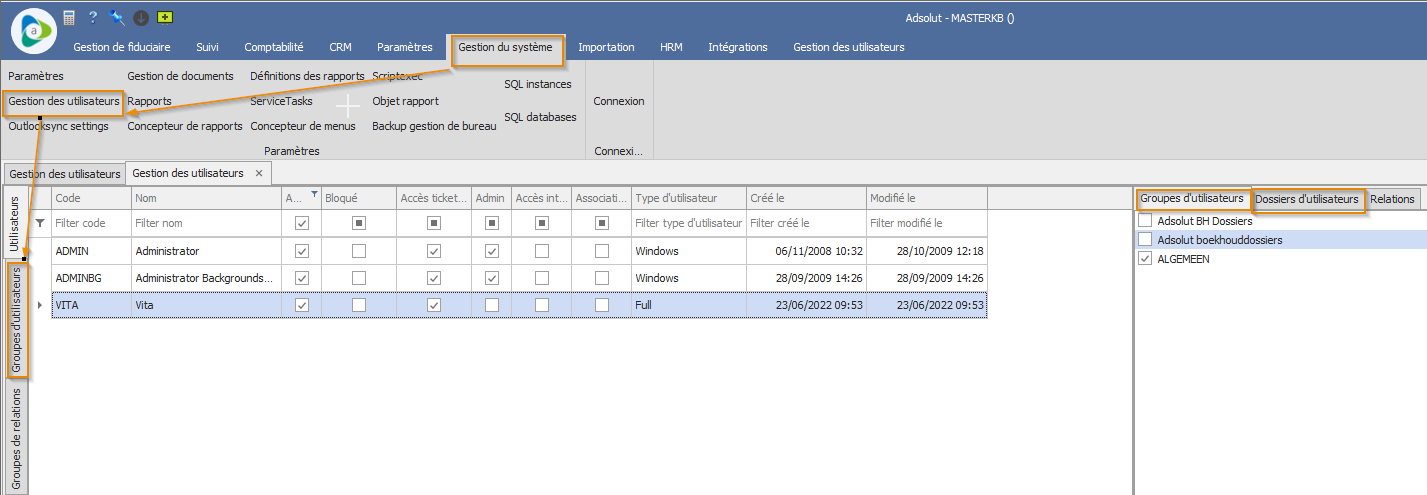The image size is (1427, 495).
Task: Click the Filter type d'utilisateur field
Action: pos(689,223)
